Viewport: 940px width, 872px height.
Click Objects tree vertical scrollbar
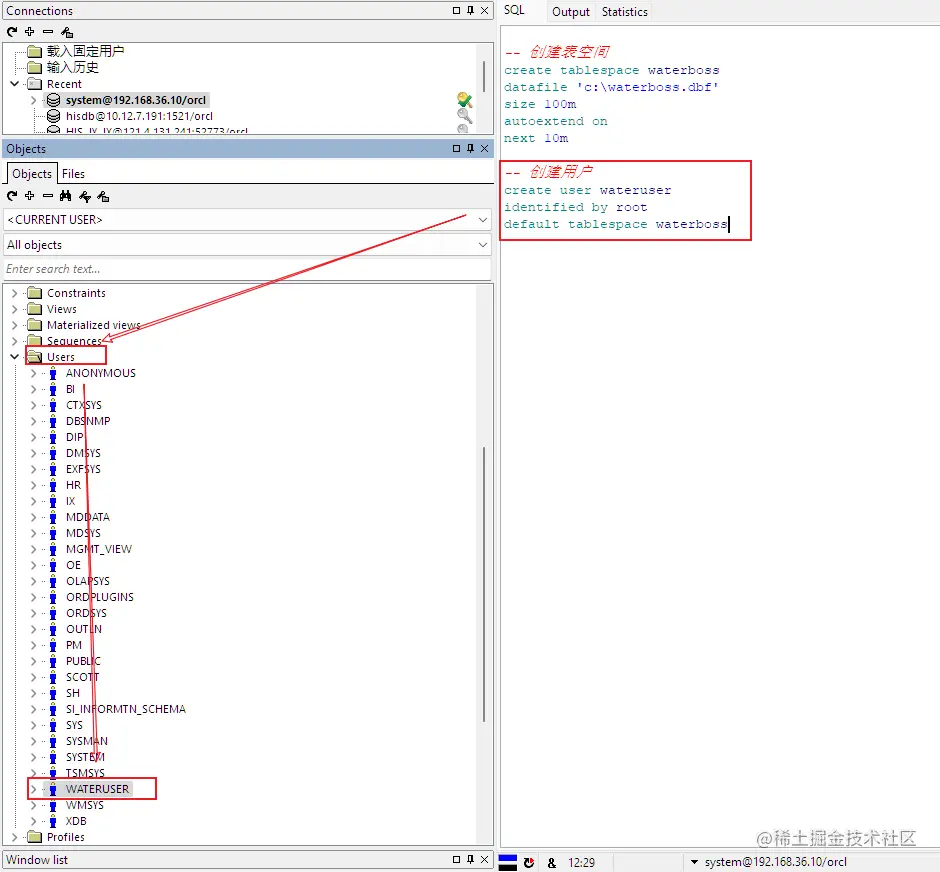point(484,584)
